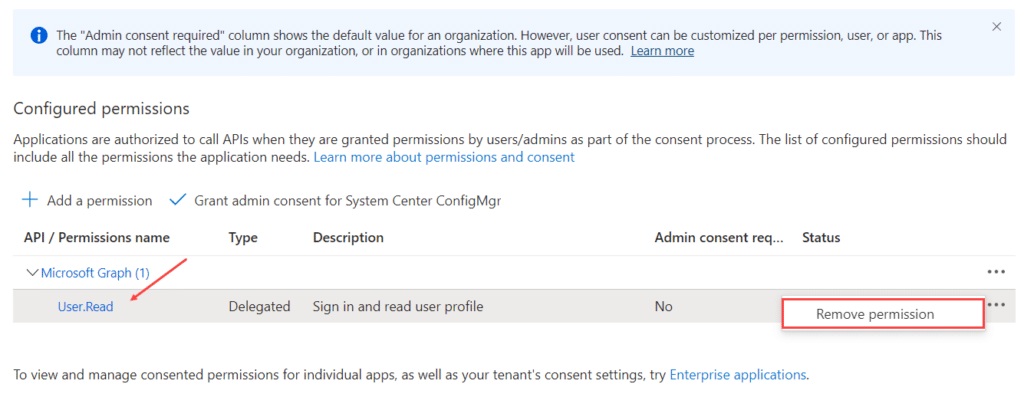Open the Learn more link in the info banner

click(x=662, y=51)
